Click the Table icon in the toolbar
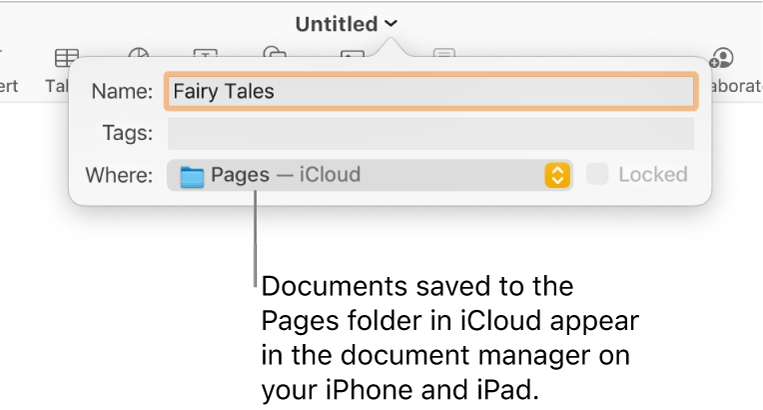Screen dimensions: 763x410 coord(66,57)
